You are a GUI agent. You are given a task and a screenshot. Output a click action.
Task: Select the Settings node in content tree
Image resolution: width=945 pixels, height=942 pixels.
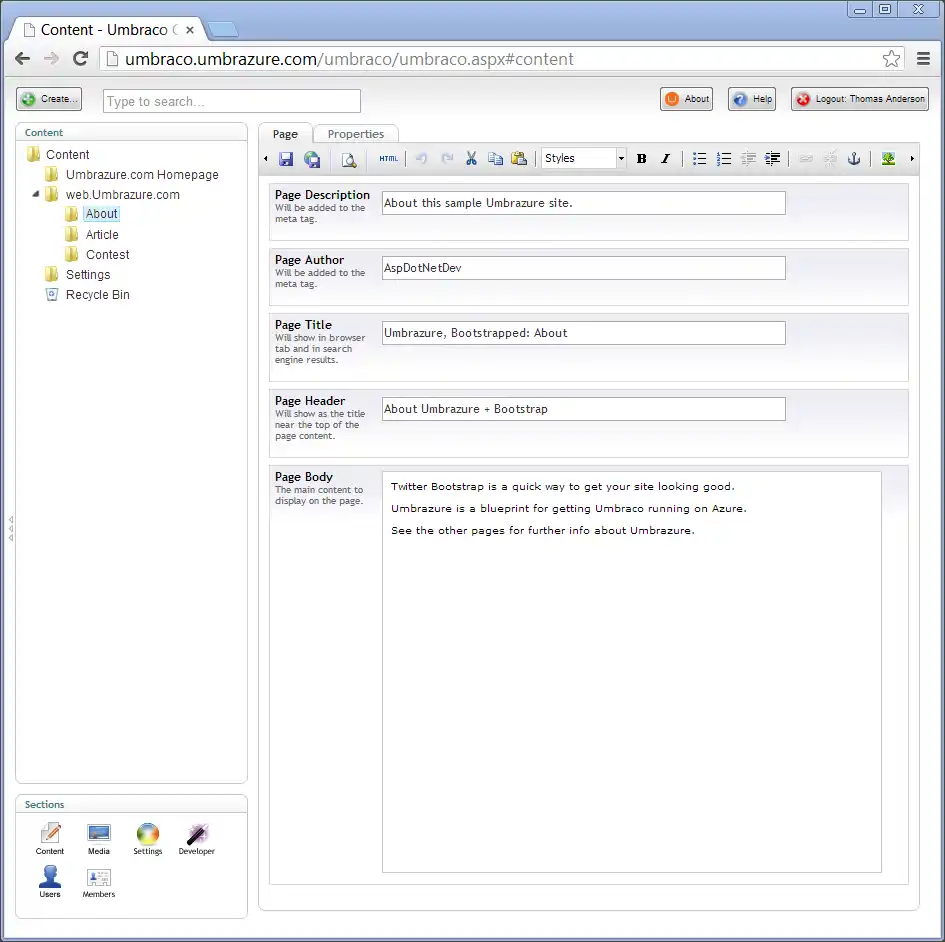click(x=88, y=275)
